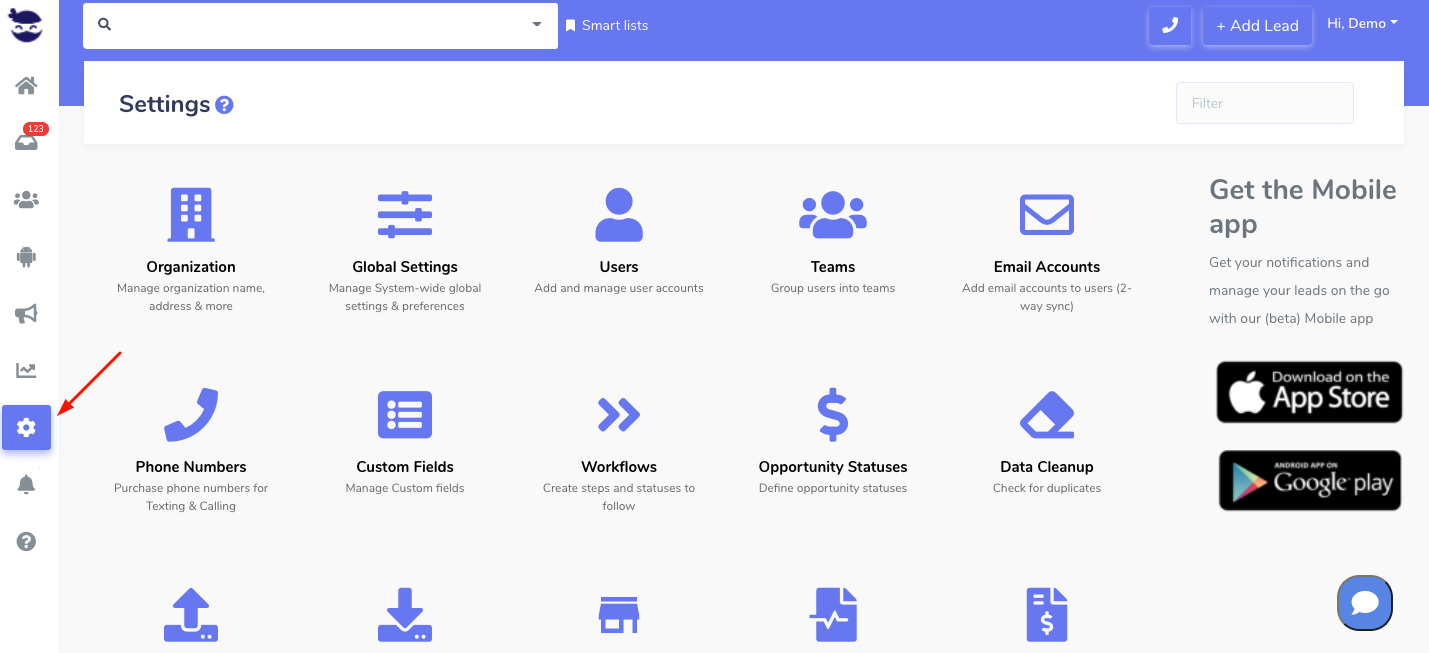Open Global Settings sliders icon
1429x653 pixels.
point(405,214)
